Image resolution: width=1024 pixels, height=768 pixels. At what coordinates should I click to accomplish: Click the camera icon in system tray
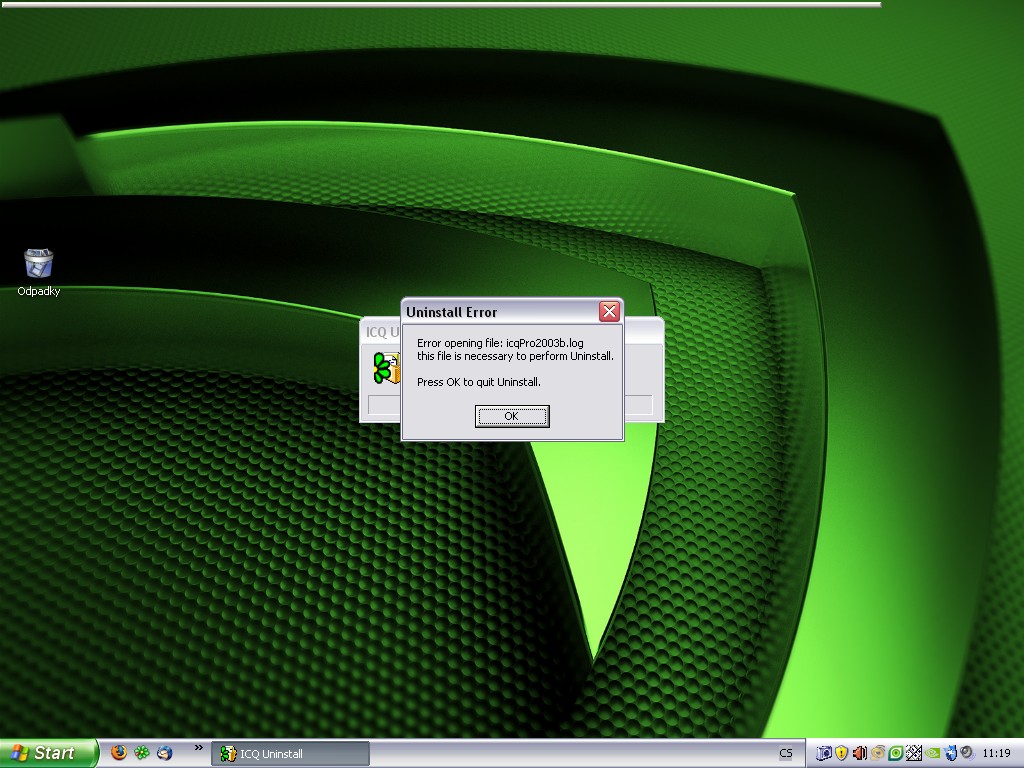[x=825, y=753]
